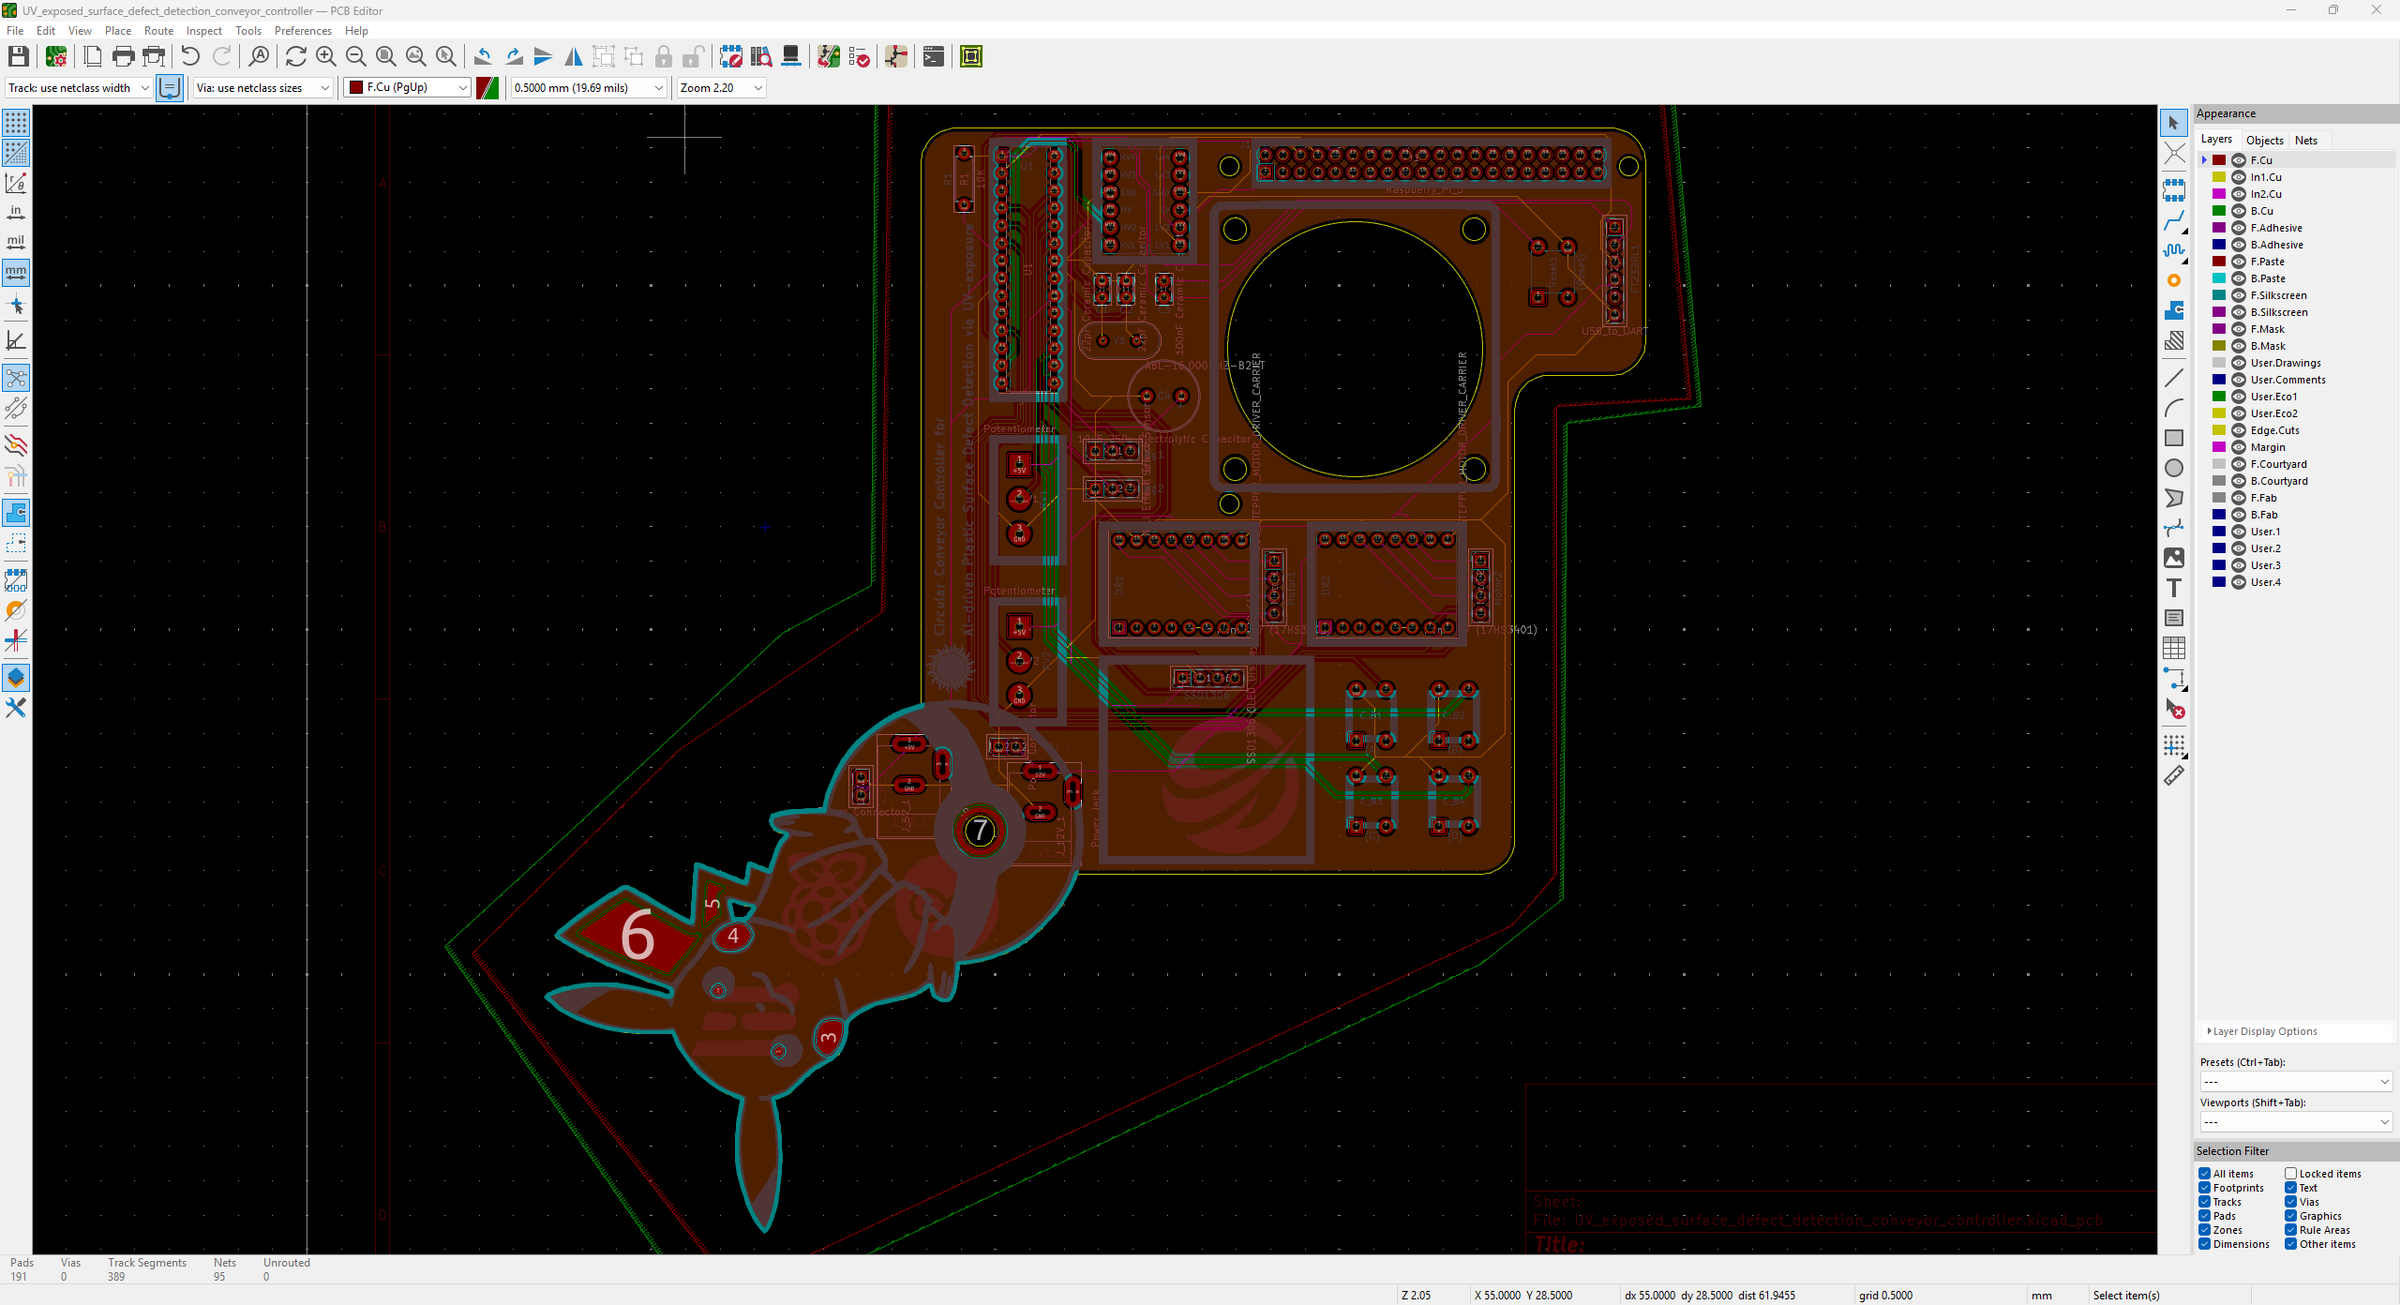Hide the Edge.Cuts layer
2400x1305 pixels.
click(2239, 430)
